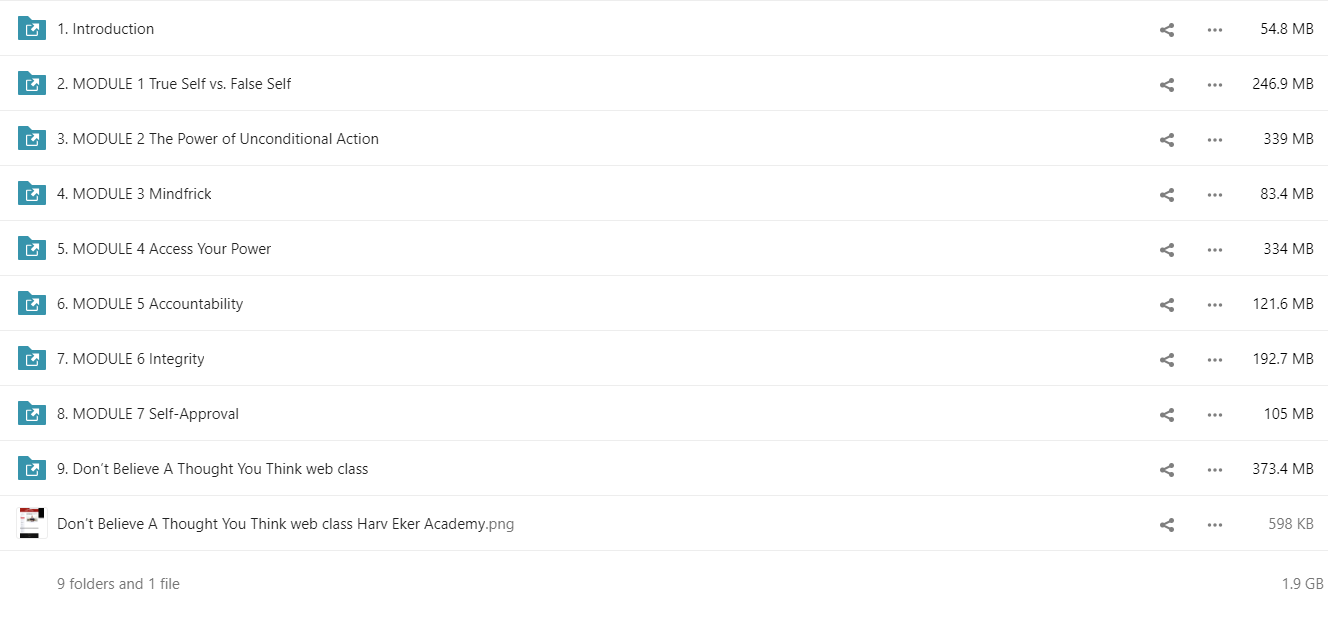Share the MODULE 5 Accountability folder
Image resolution: width=1328 pixels, height=619 pixels.
click(1166, 304)
